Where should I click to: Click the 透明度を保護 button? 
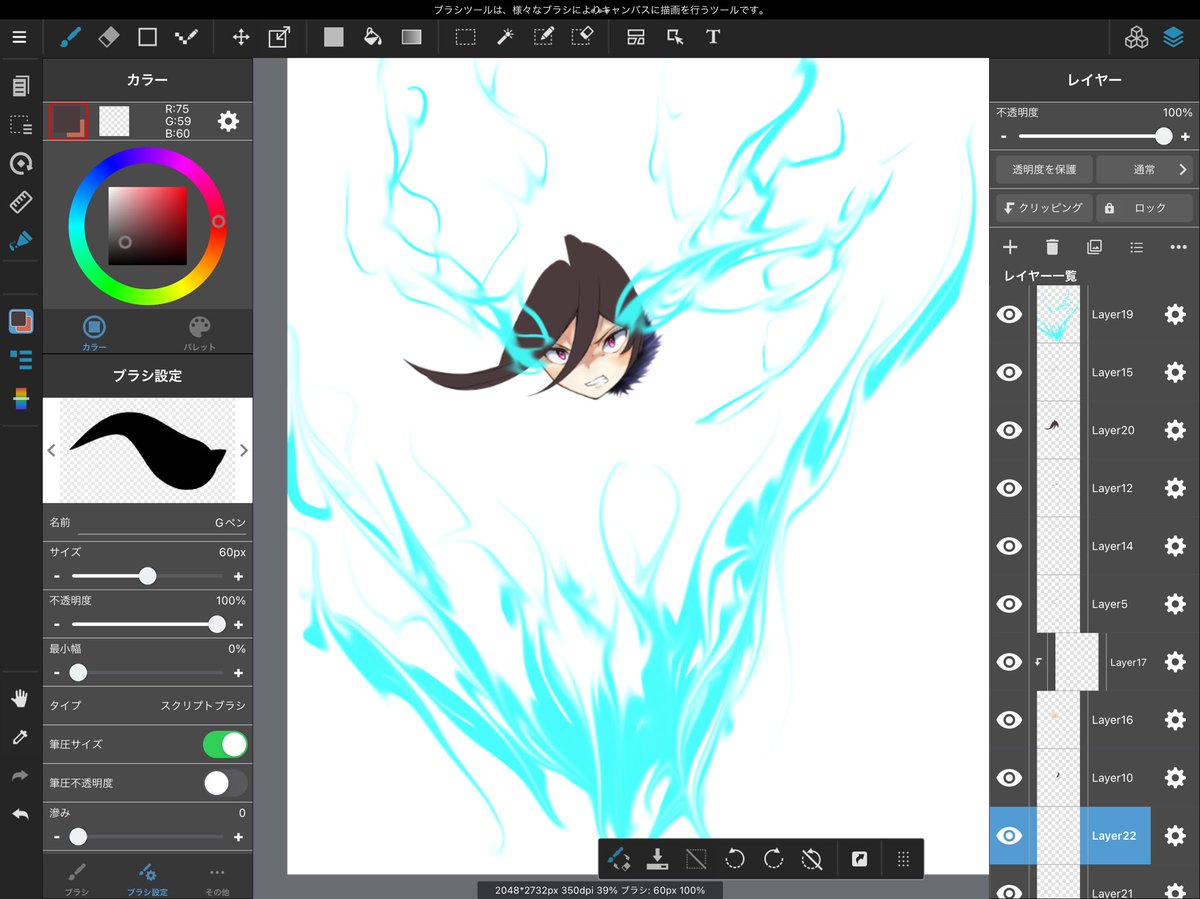click(1044, 170)
